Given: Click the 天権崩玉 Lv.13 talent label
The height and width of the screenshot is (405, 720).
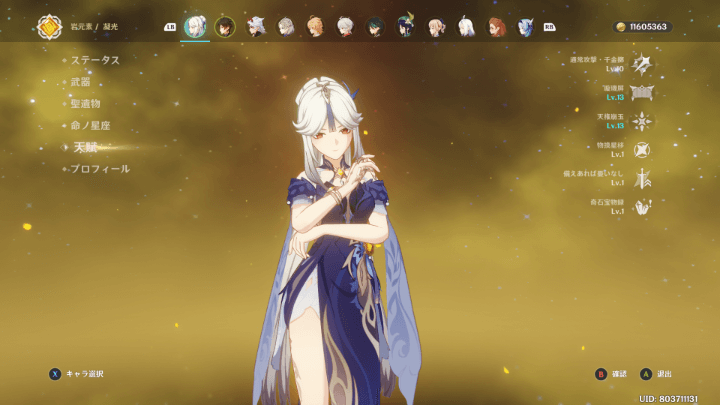Looking at the screenshot, I should pyautogui.click(x=611, y=121).
